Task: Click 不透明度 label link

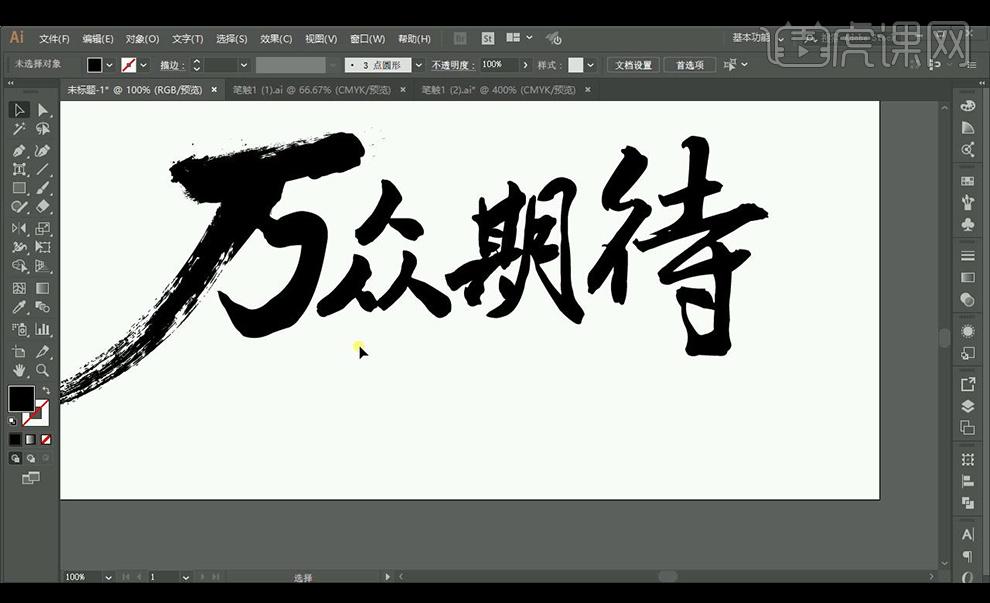Action: coord(453,65)
